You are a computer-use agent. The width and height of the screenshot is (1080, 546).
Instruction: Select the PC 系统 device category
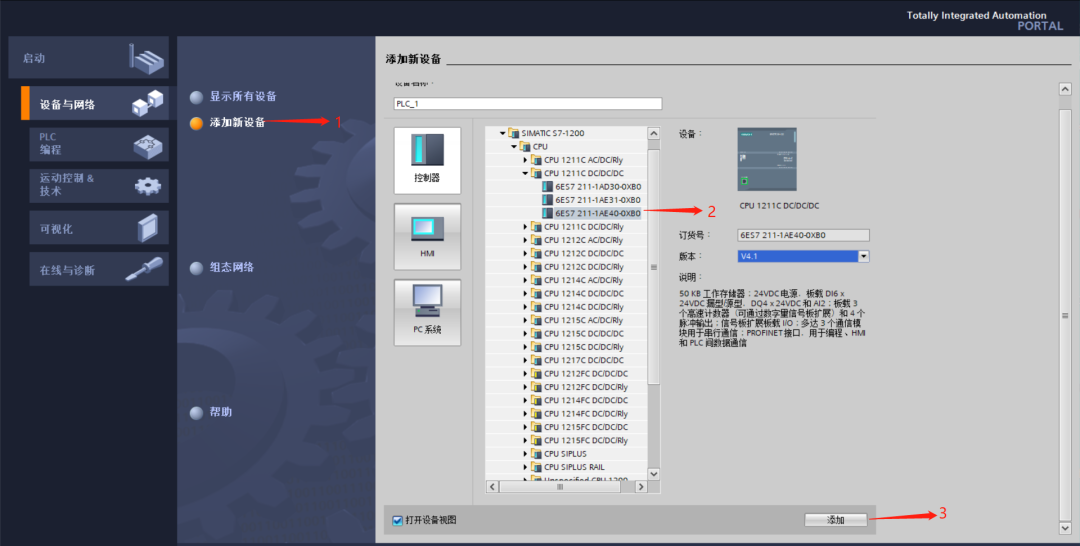[x=427, y=312]
